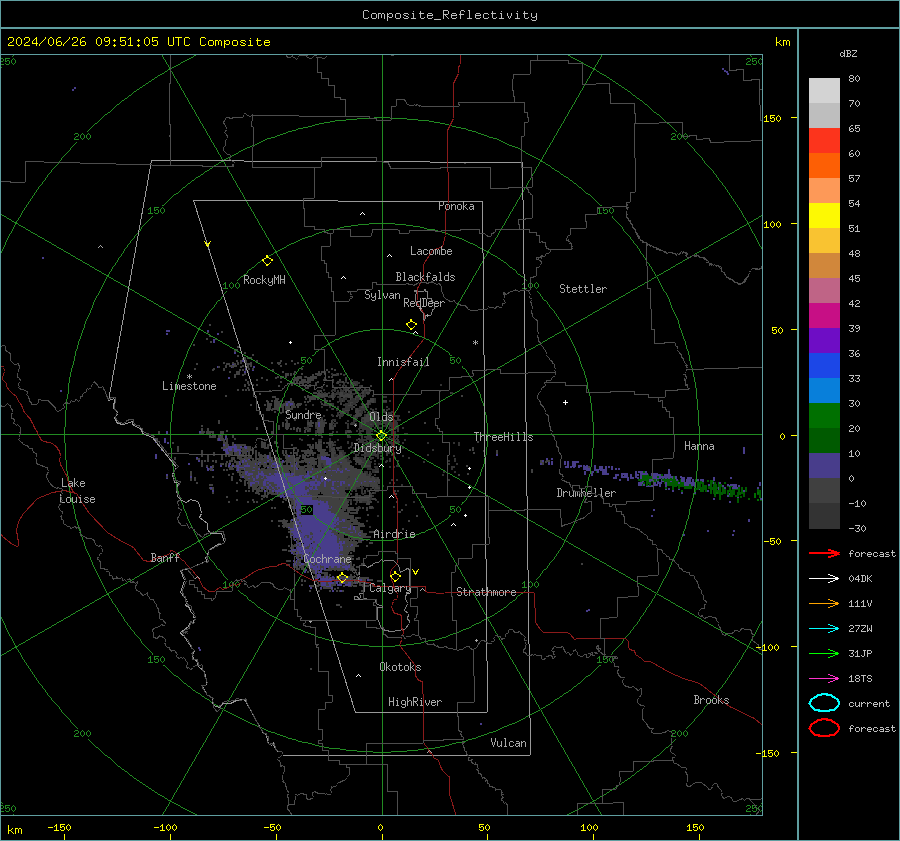Viewport: 900px width, 841px height.
Task: Click the Sylvan label
Action: coord(382,295)
